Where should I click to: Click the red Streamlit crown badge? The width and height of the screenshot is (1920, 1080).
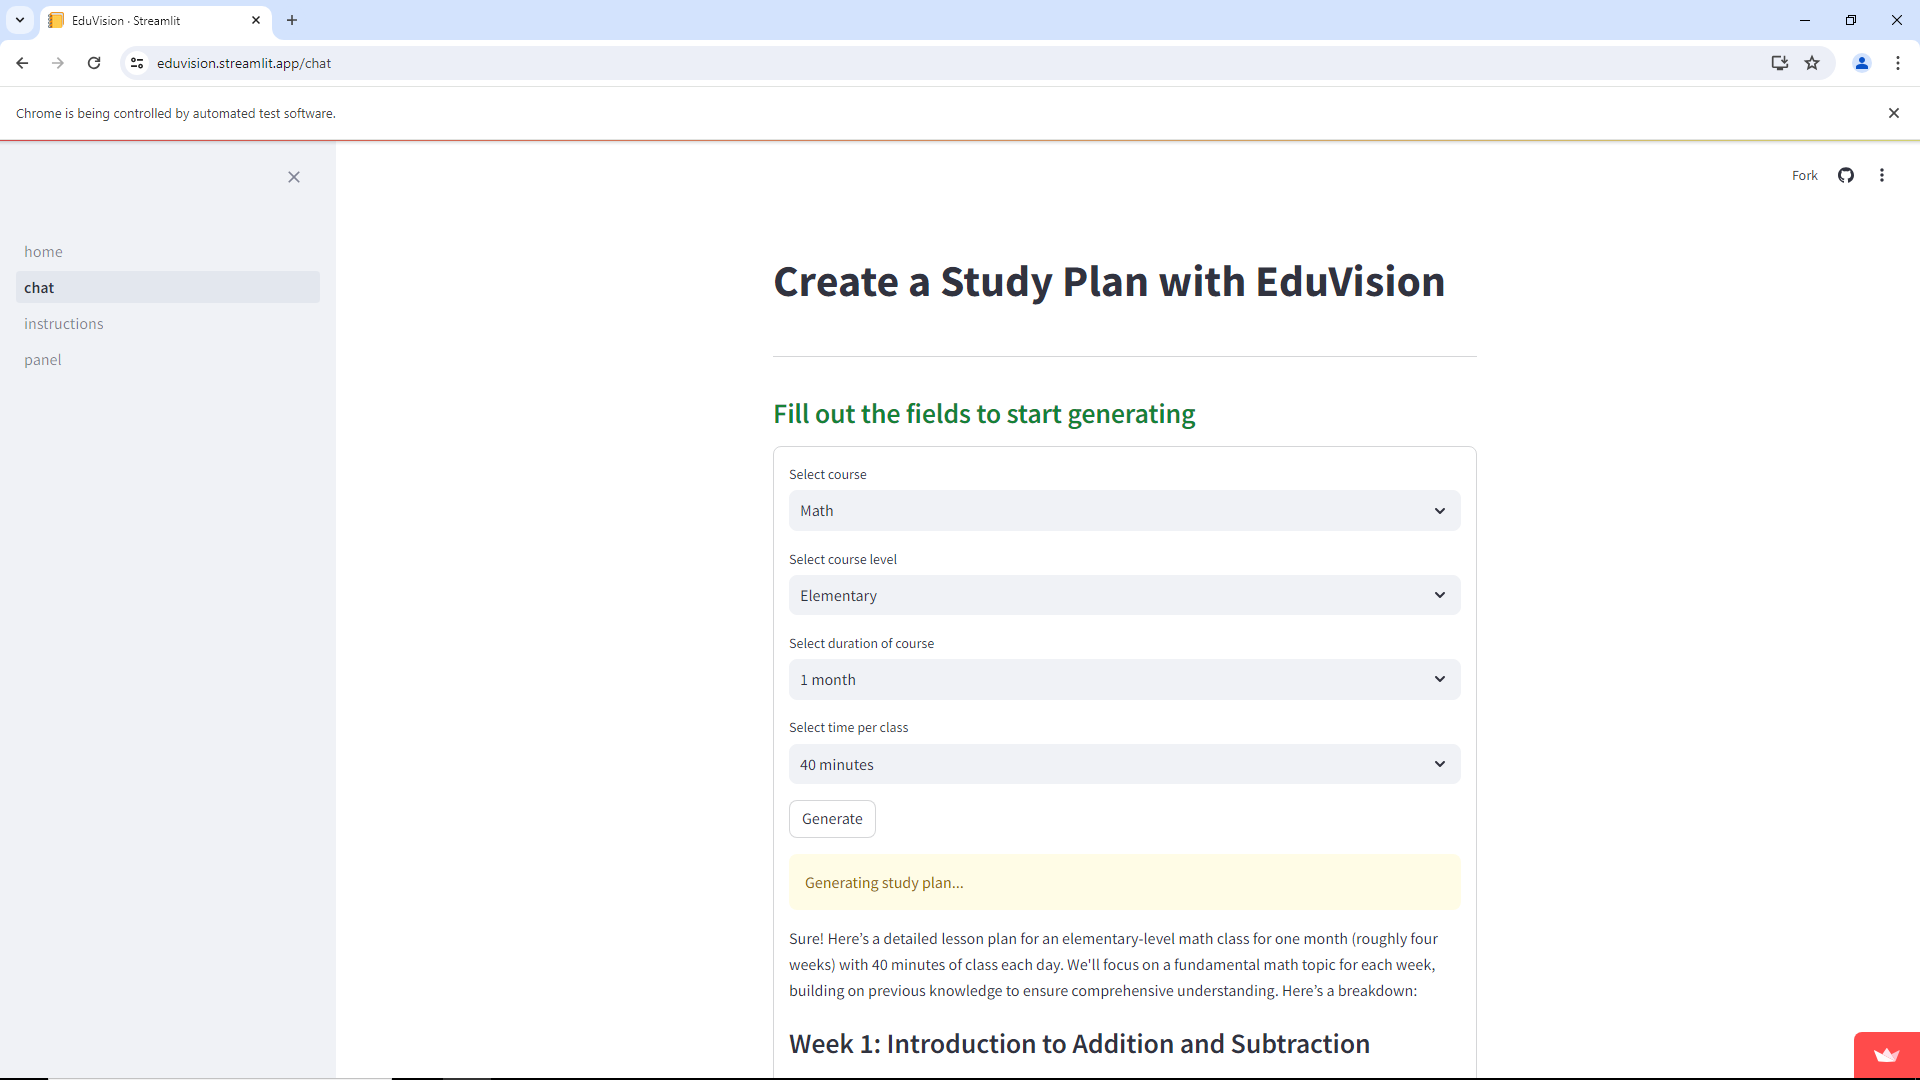tap(1886, 1055)
